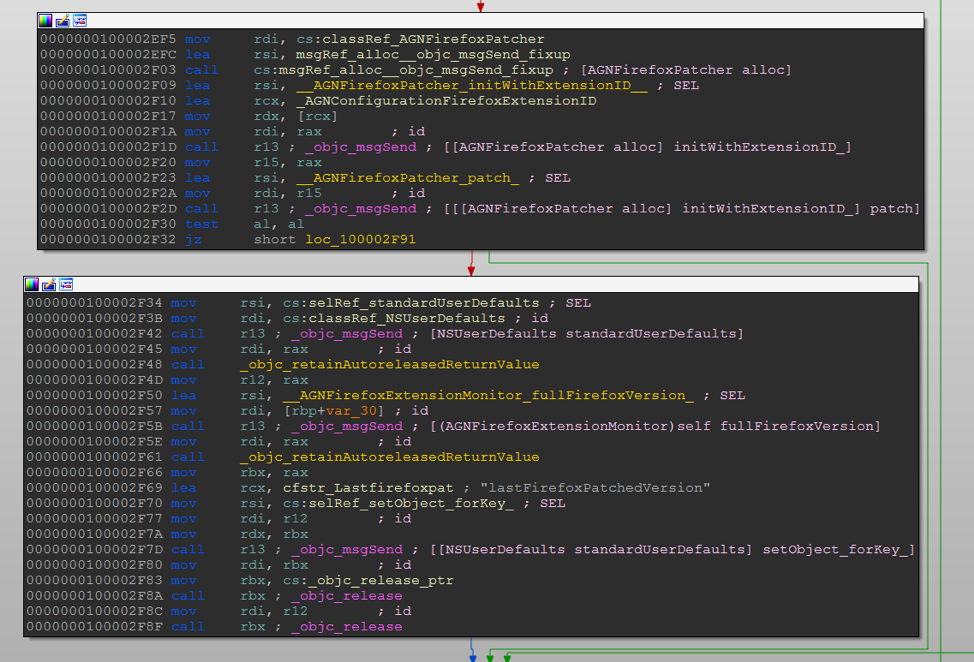Click _objc_msgSend on line 0000000100002F1D
Viewport: 974px width, 662px height.
[361, 147]
